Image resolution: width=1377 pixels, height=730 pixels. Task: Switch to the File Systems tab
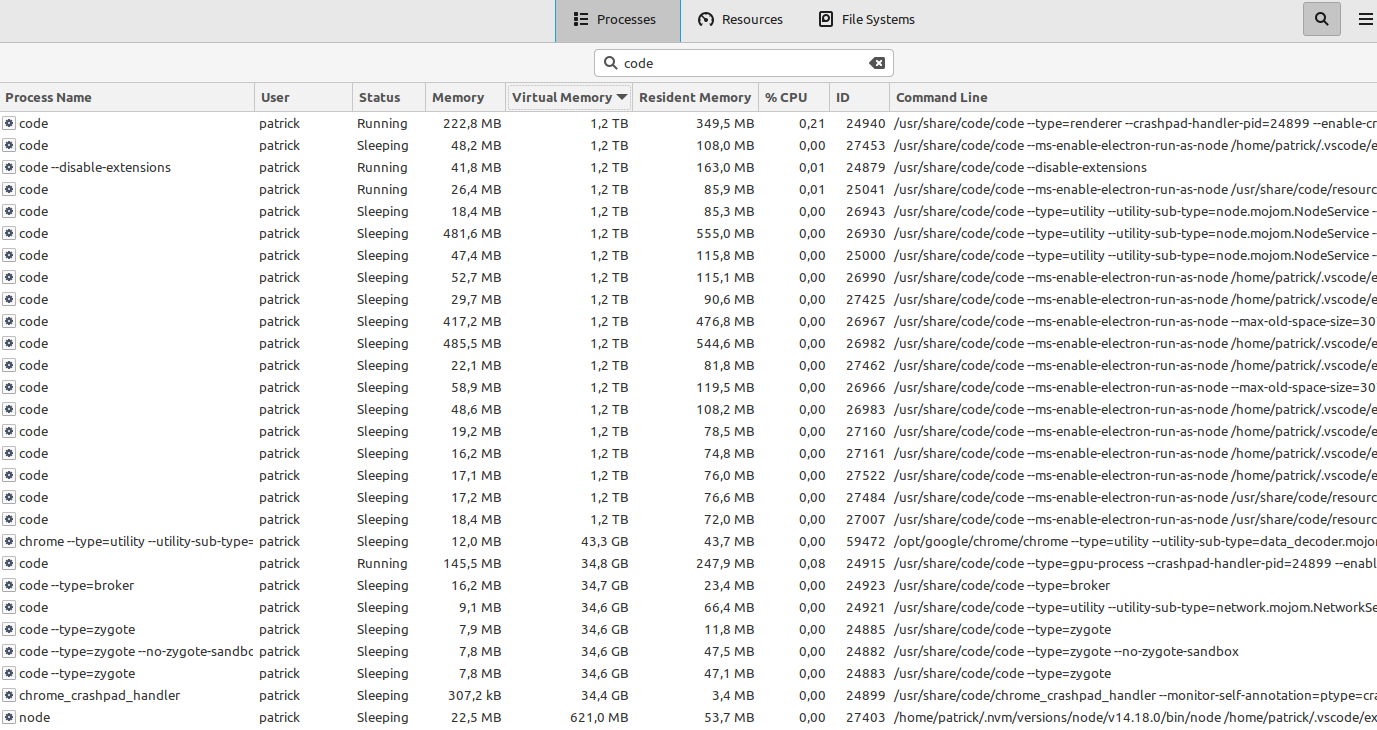coord(866,18)
